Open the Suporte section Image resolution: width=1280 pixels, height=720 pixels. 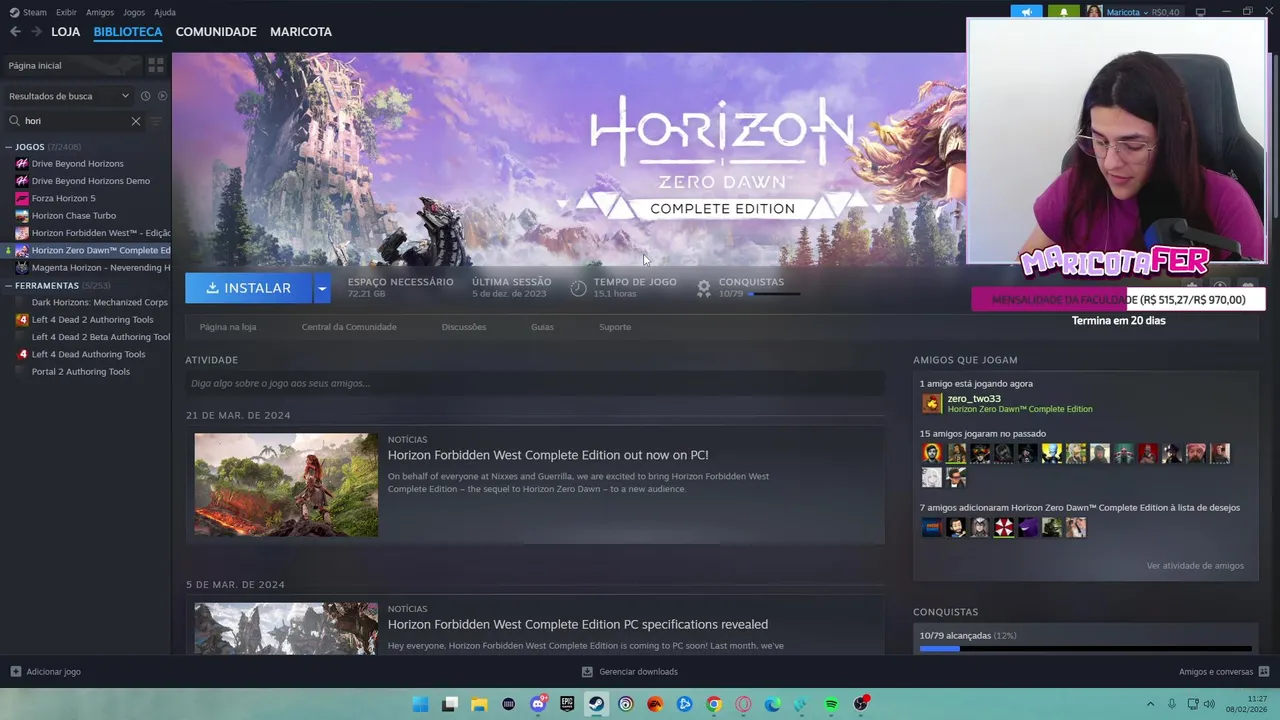pyautogui.click(x=615, y=327)
